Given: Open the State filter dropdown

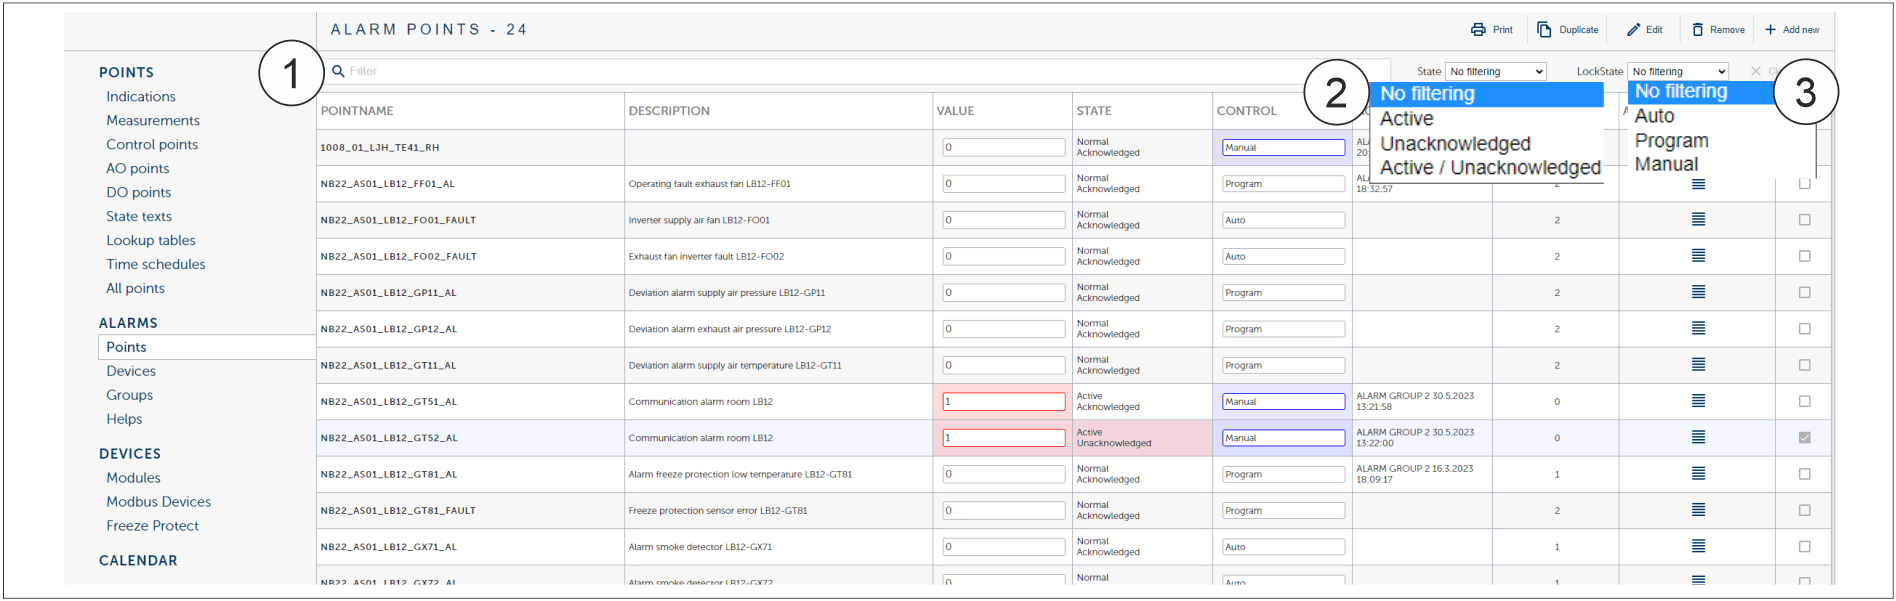Looking at the screenshot, I should tap(1496, 72).
